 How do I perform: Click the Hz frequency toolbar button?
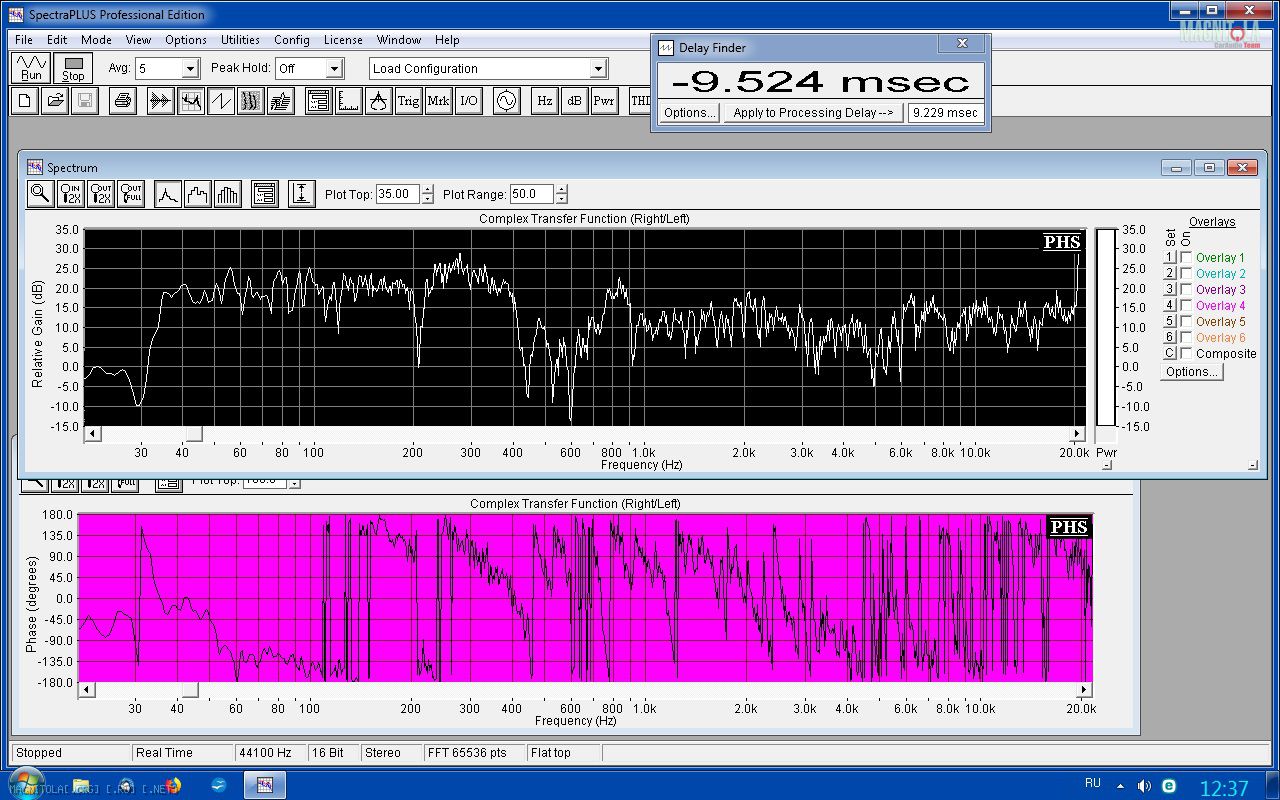point(544,101)
